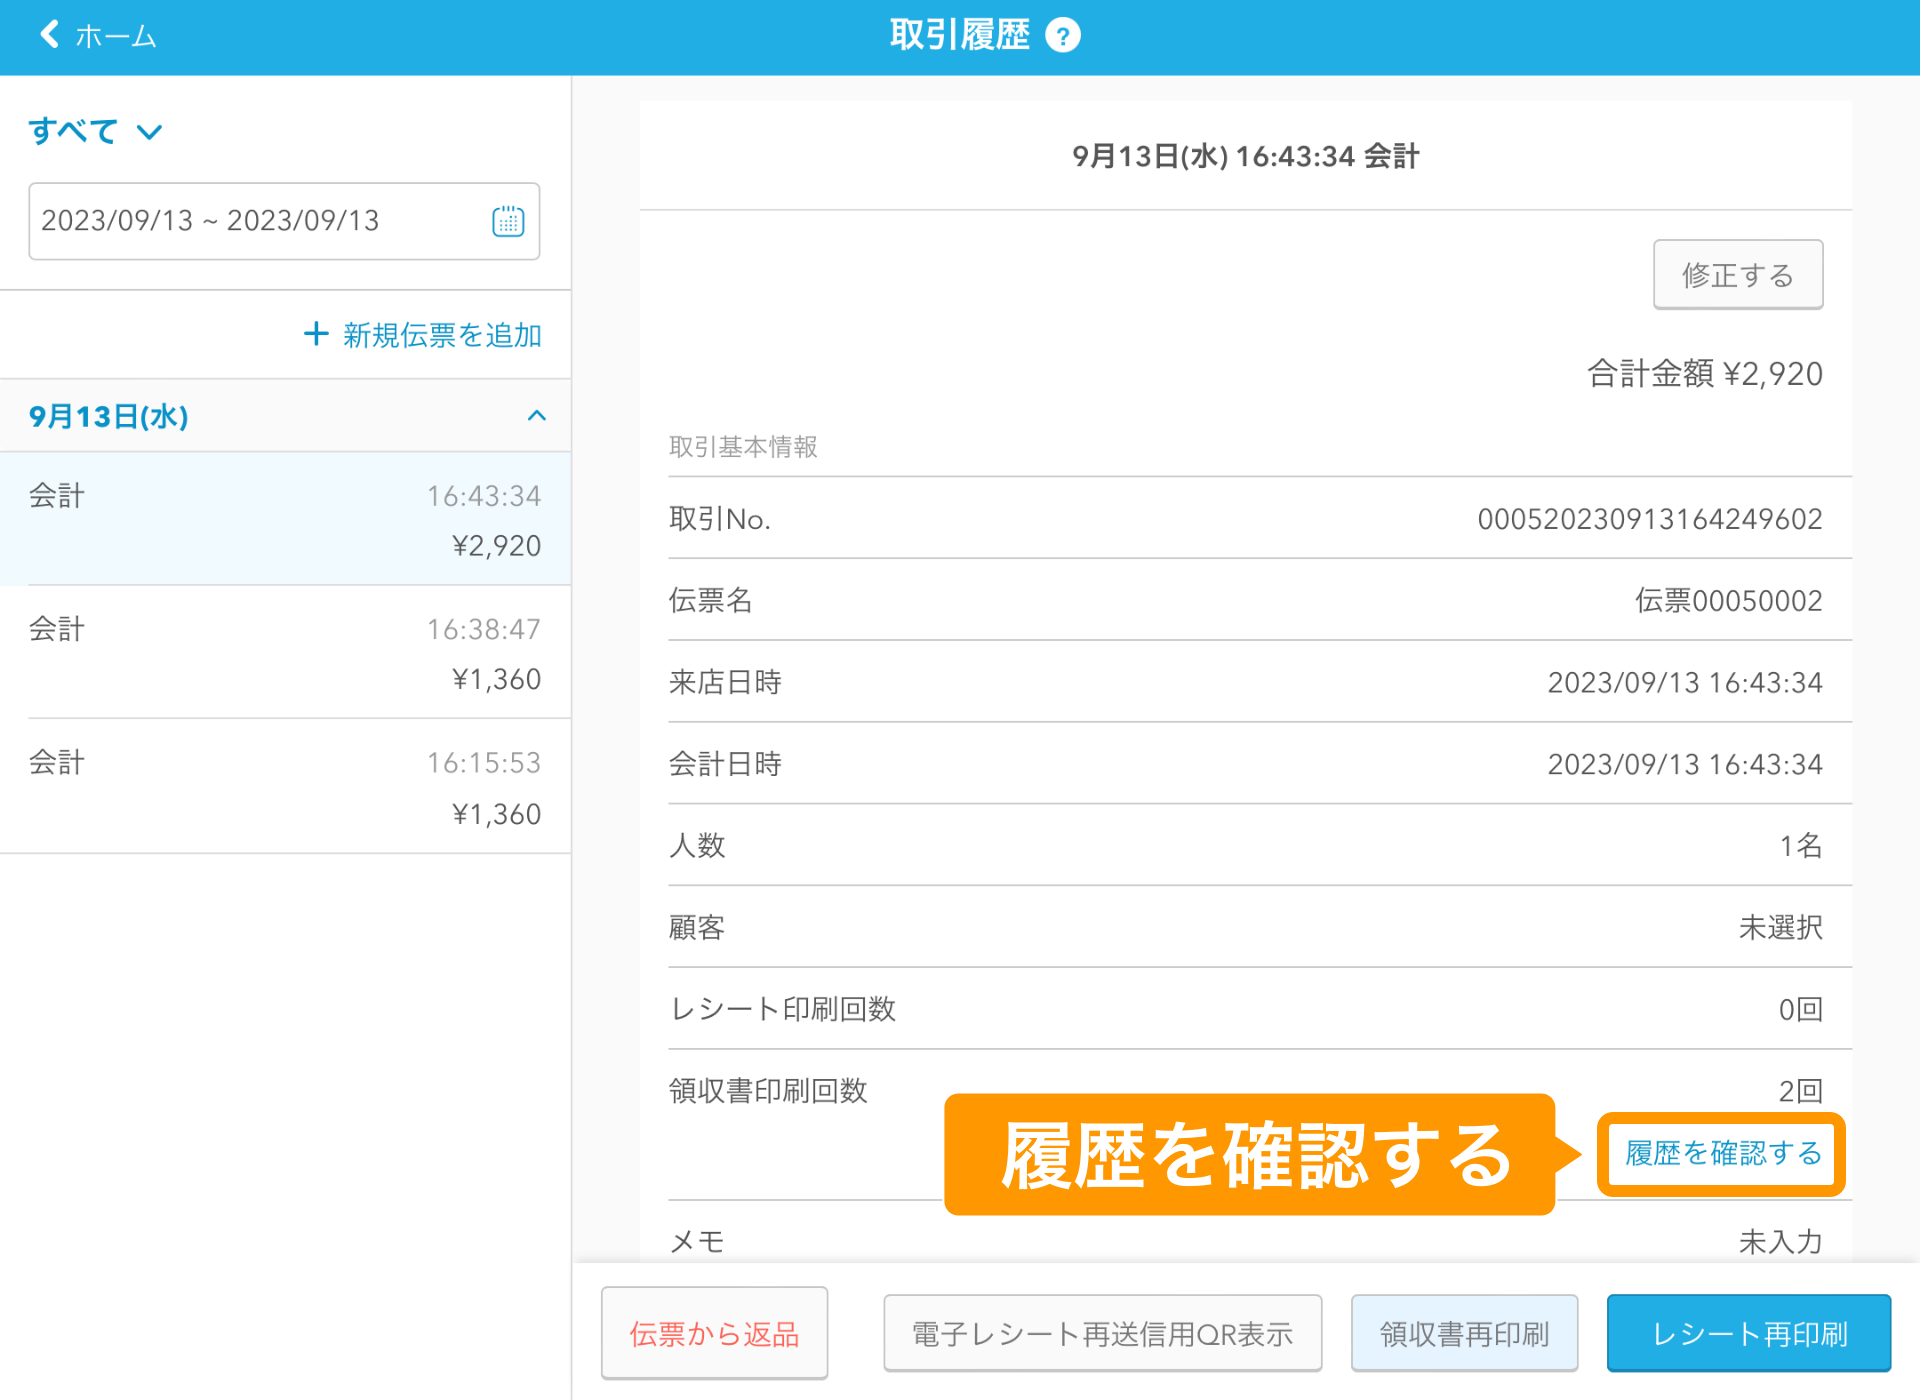Select the 16:43:34 ¥2,920 transaction

click(x=285, y=519)
